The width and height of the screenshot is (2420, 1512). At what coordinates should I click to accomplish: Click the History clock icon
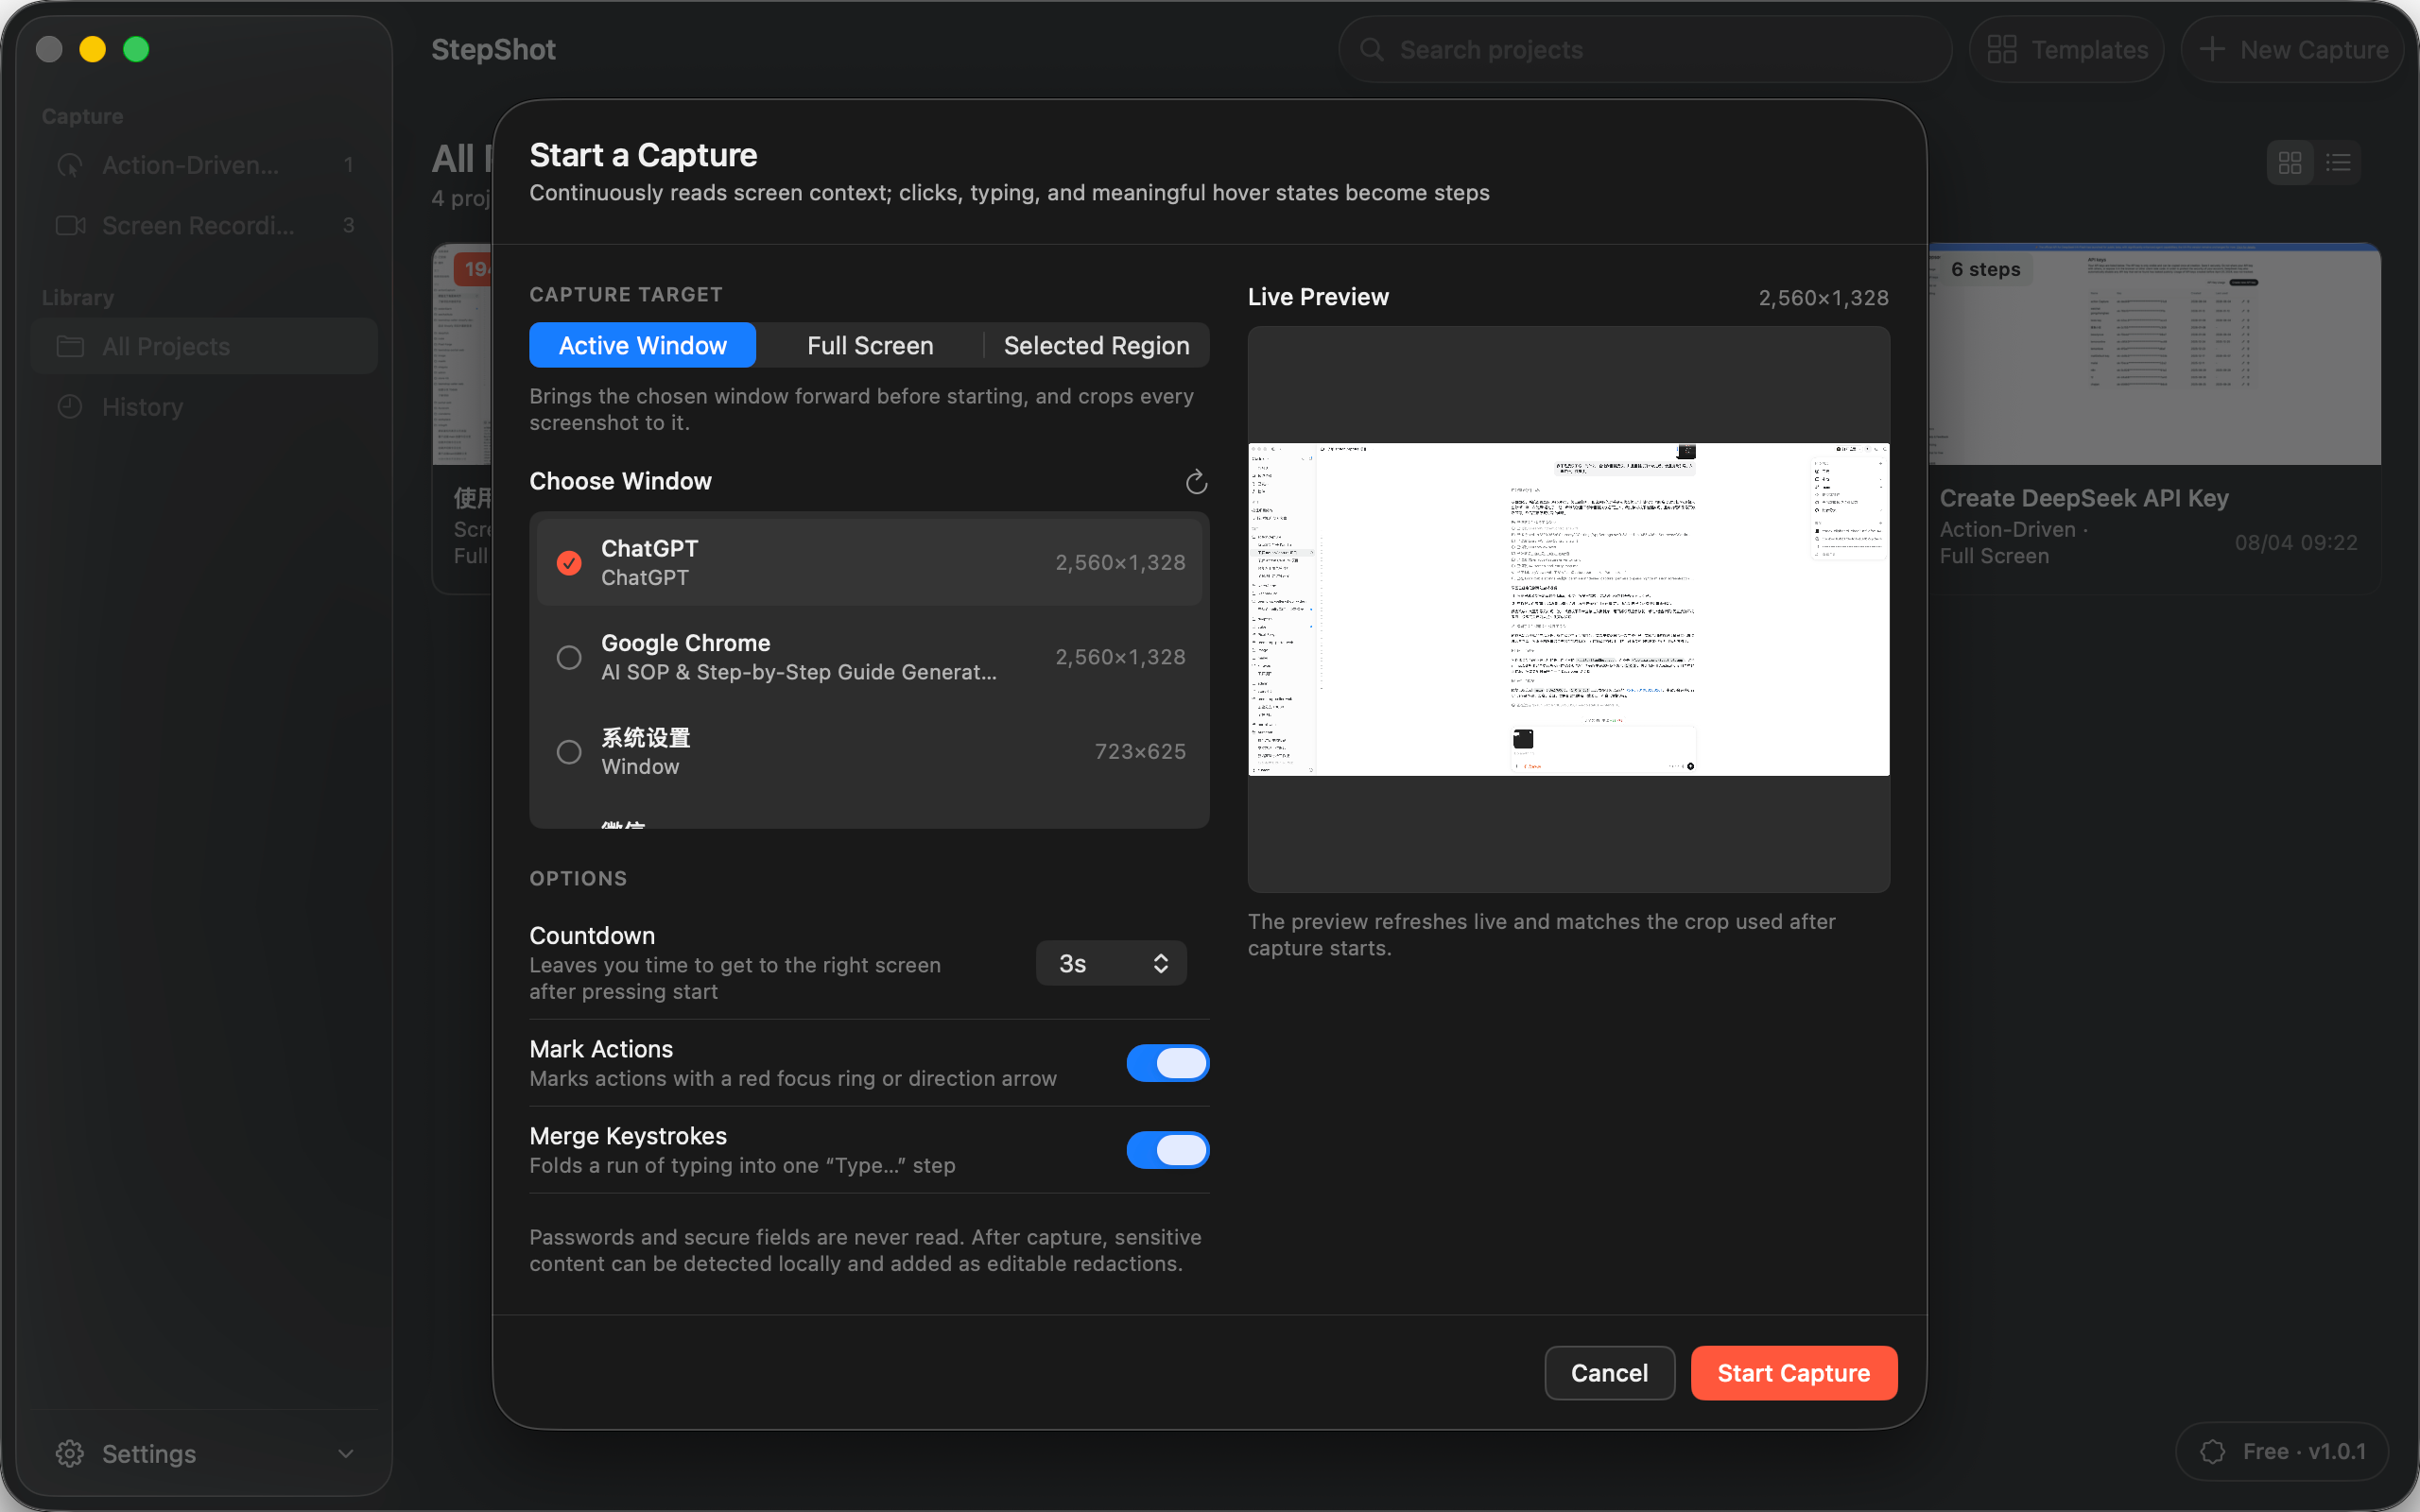coord(70,407)
